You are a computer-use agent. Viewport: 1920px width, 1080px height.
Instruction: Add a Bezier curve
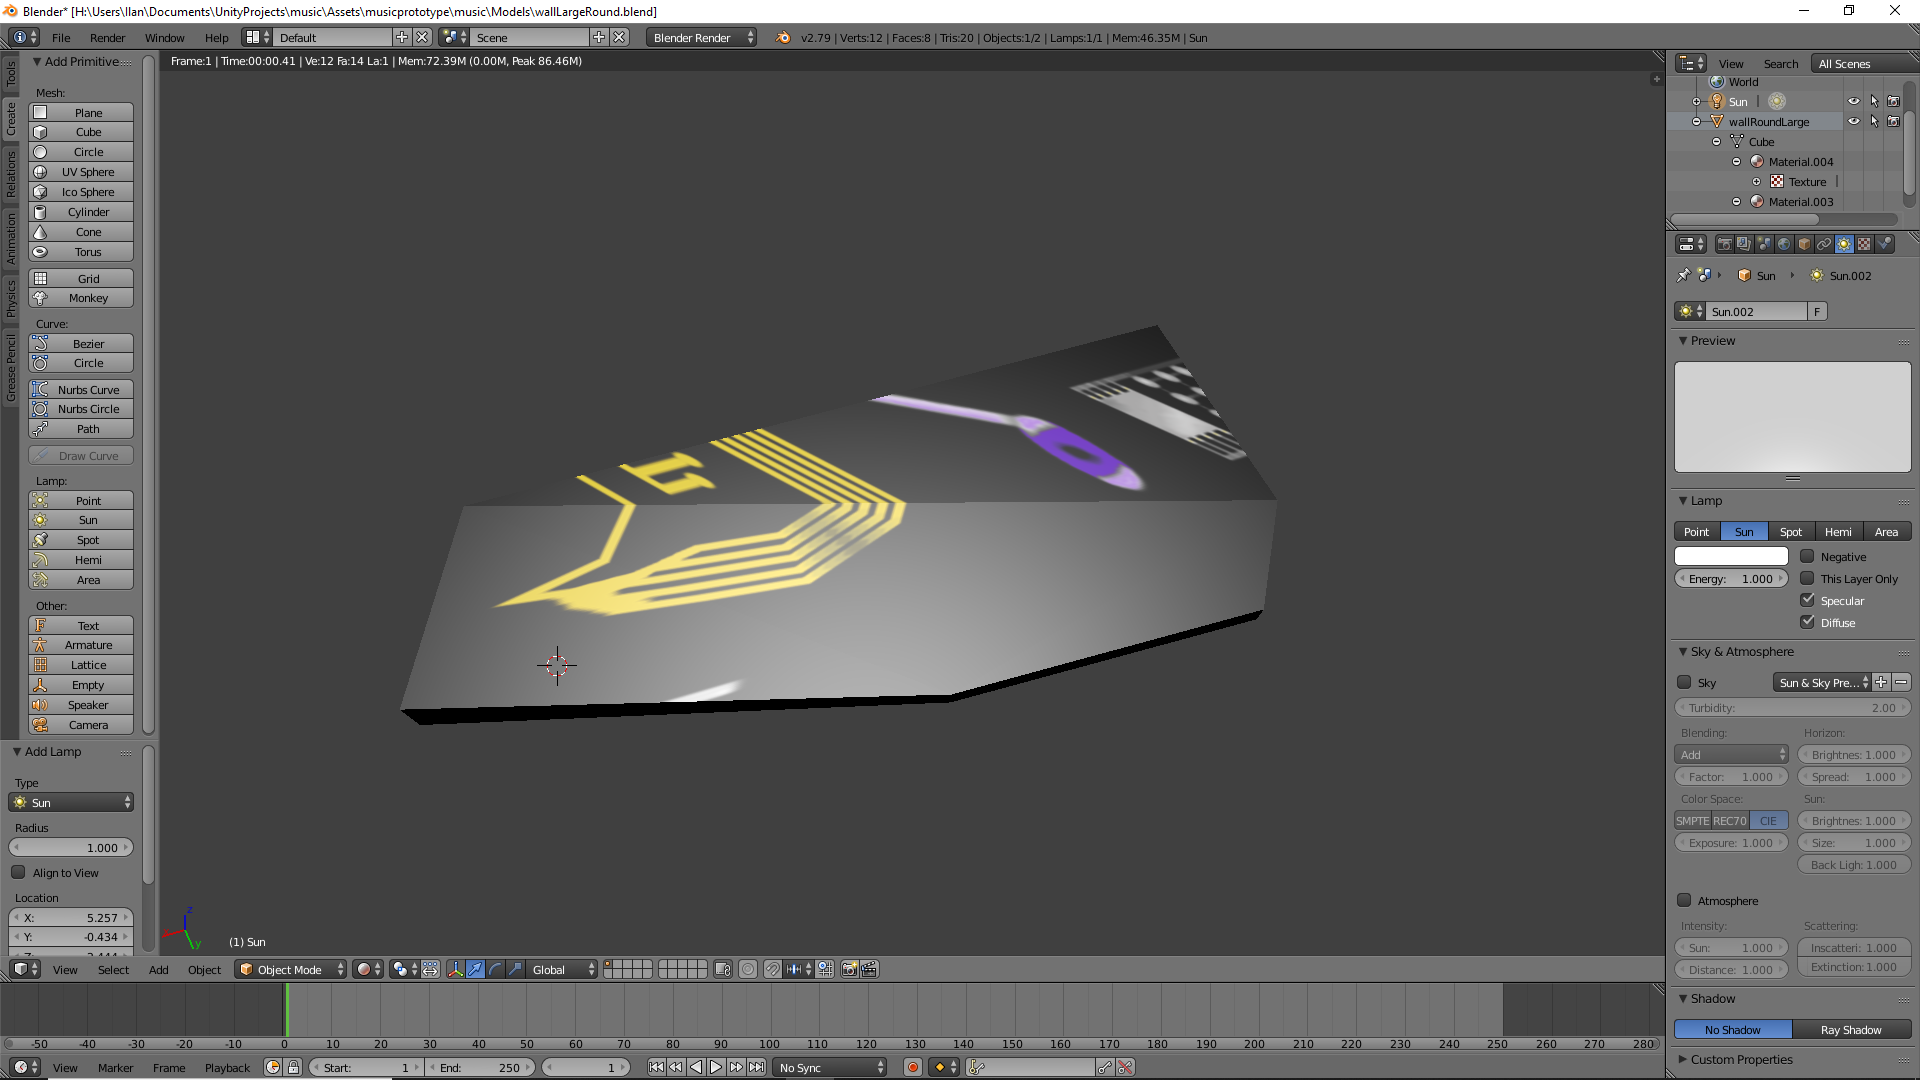[81, 344]
